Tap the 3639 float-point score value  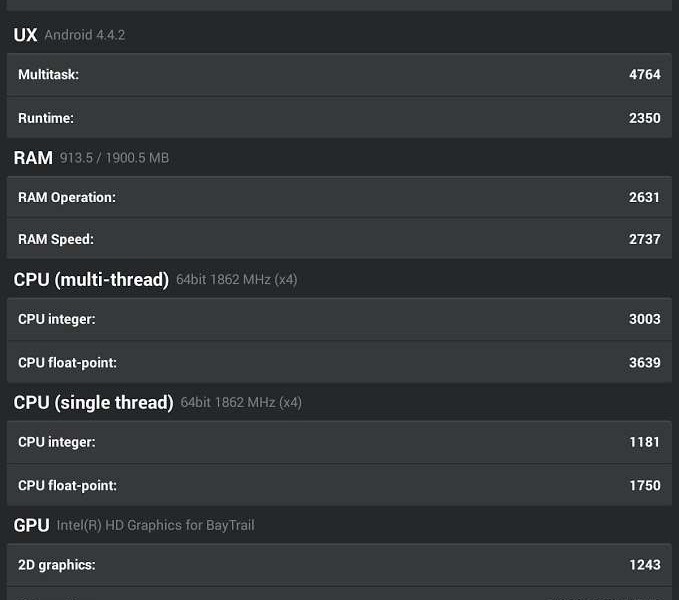click(644, 362)
